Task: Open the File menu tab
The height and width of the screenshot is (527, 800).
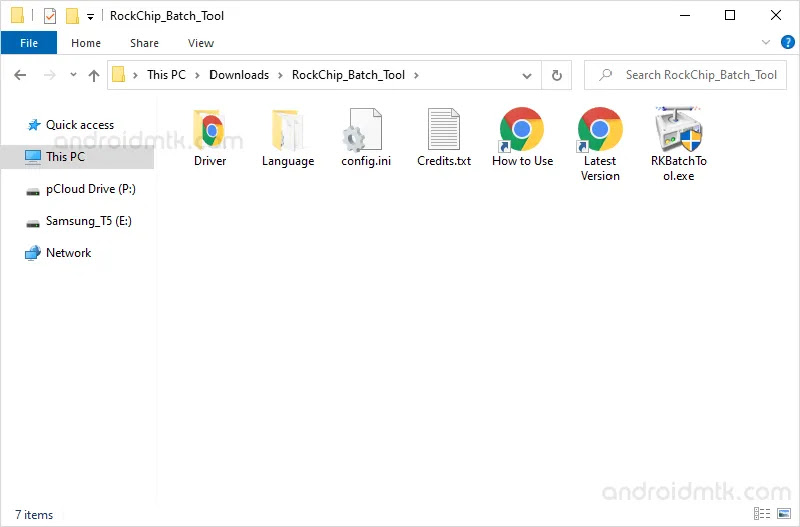Action: coord(29,43)
